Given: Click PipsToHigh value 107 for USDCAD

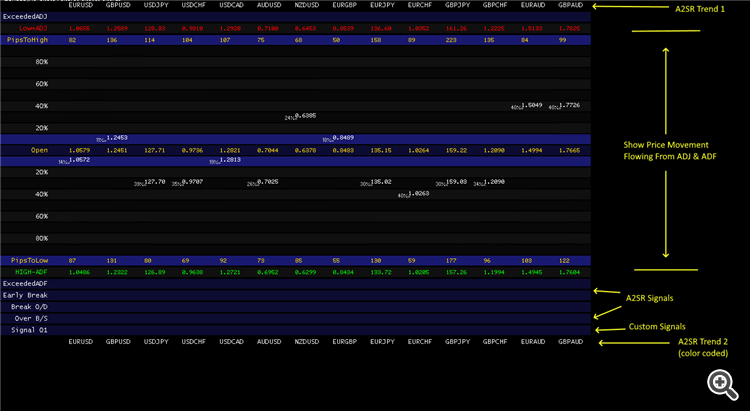Looking at the screenshot, I should (225, 40).
